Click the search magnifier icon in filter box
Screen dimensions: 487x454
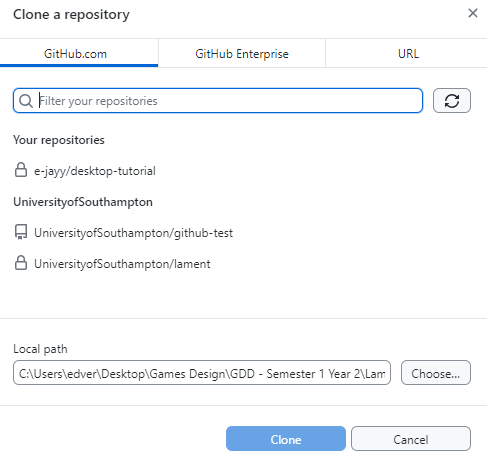pos(26,101)
